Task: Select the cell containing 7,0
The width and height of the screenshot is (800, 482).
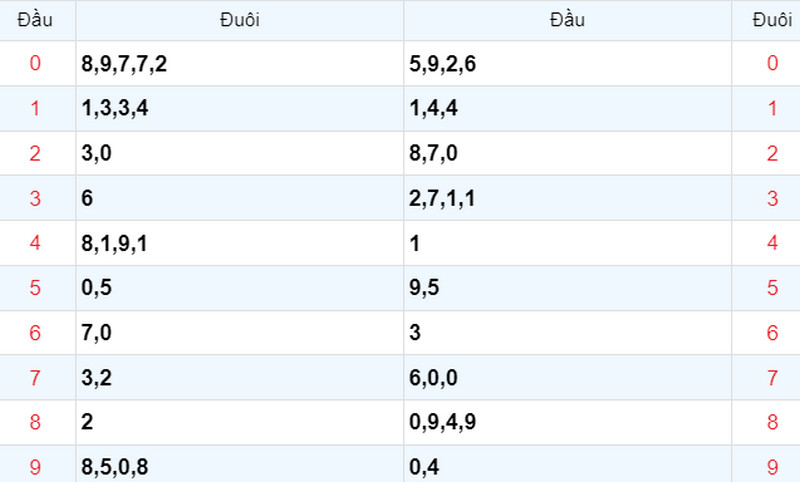Action: click(240, 333)
